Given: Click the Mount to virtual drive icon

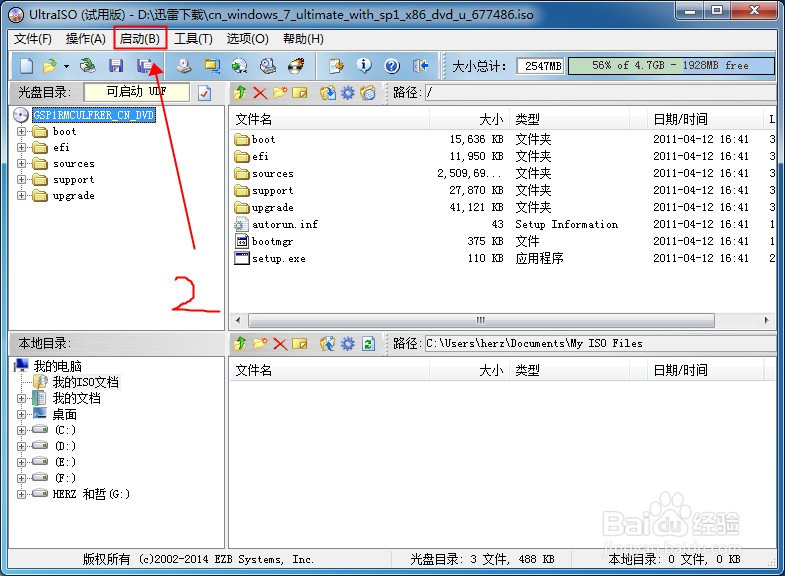Looking at the screenshot, I should pos(268,66).
